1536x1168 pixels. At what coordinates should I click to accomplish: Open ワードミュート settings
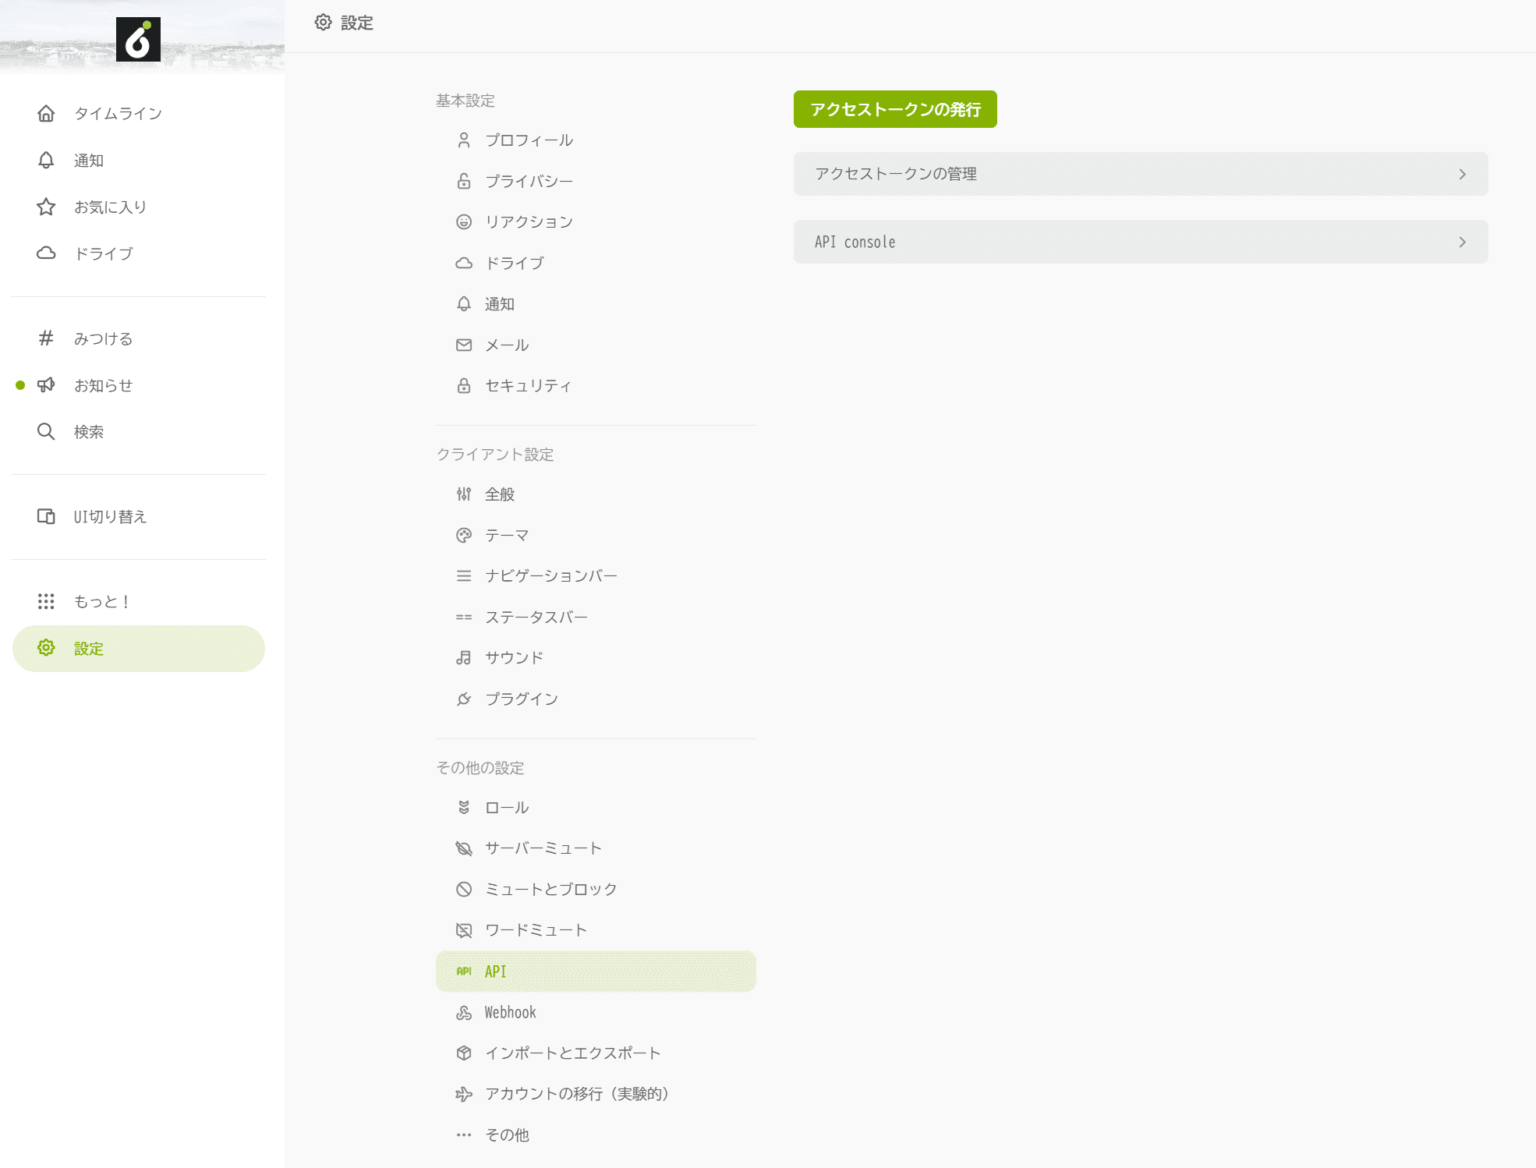(x=536, y=930)
